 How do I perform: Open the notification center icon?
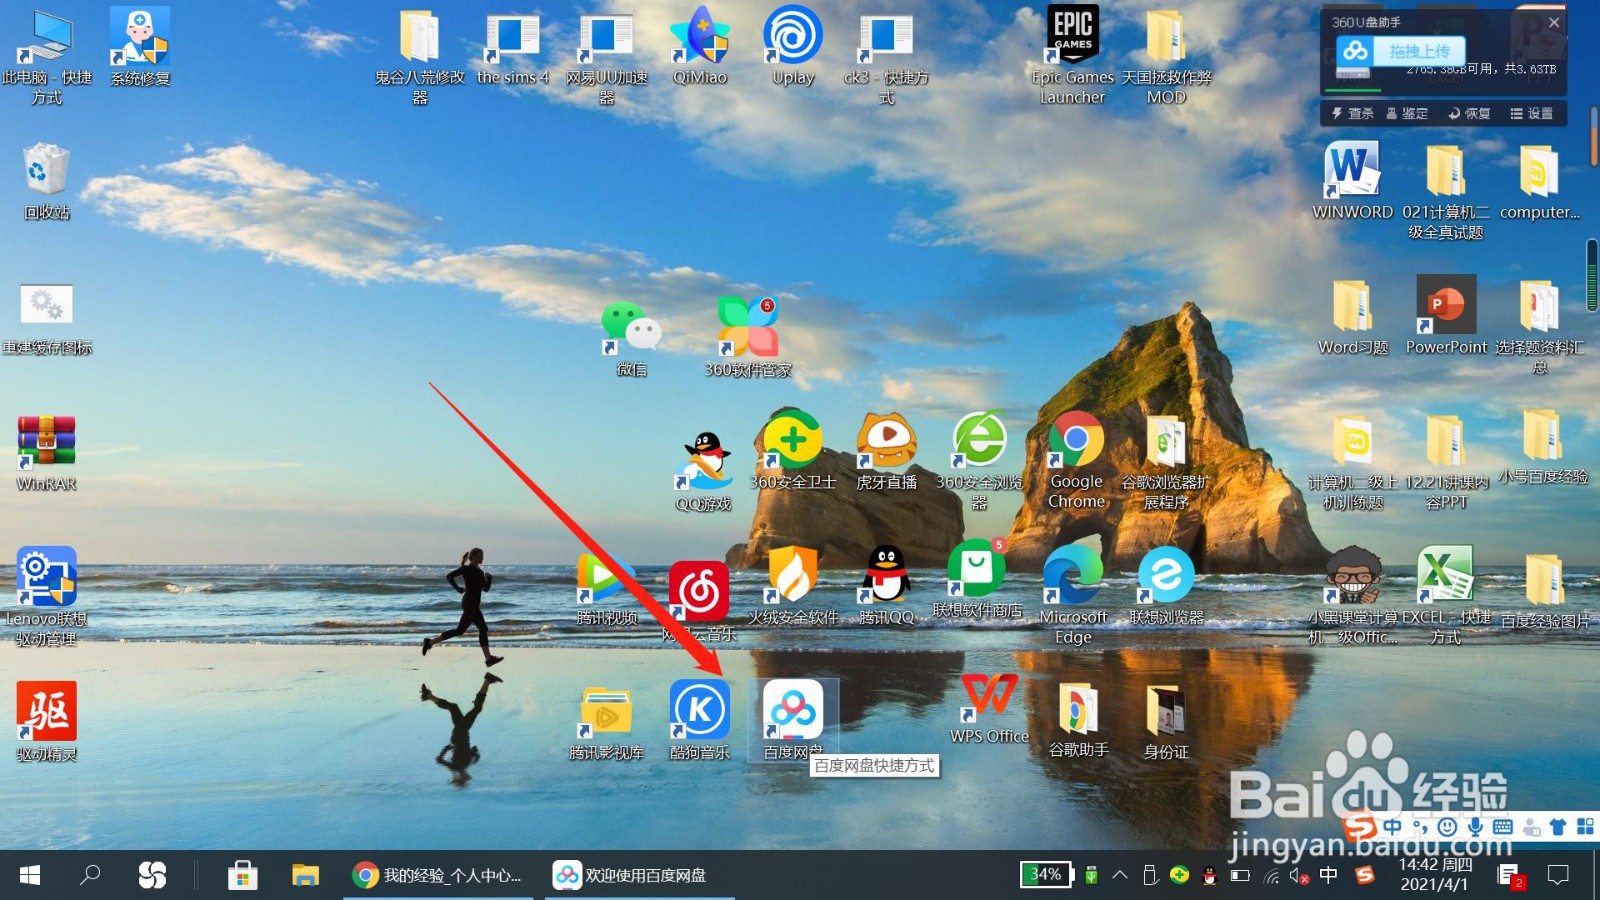point(1558,875)
